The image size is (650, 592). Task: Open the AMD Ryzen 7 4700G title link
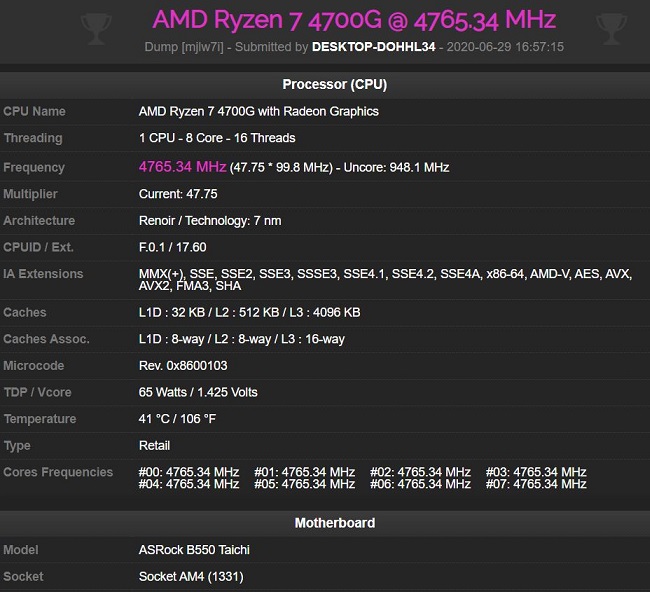tap(354, 20)
